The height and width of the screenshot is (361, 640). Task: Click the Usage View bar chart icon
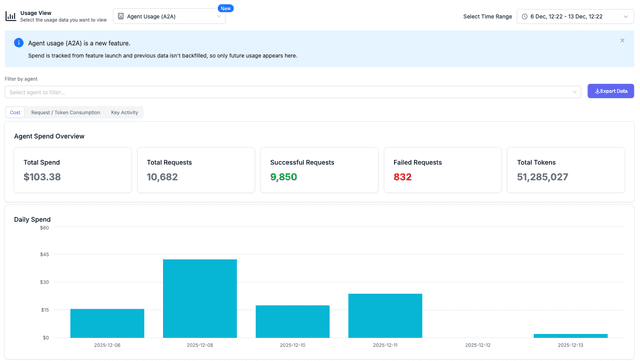[11, 16]
